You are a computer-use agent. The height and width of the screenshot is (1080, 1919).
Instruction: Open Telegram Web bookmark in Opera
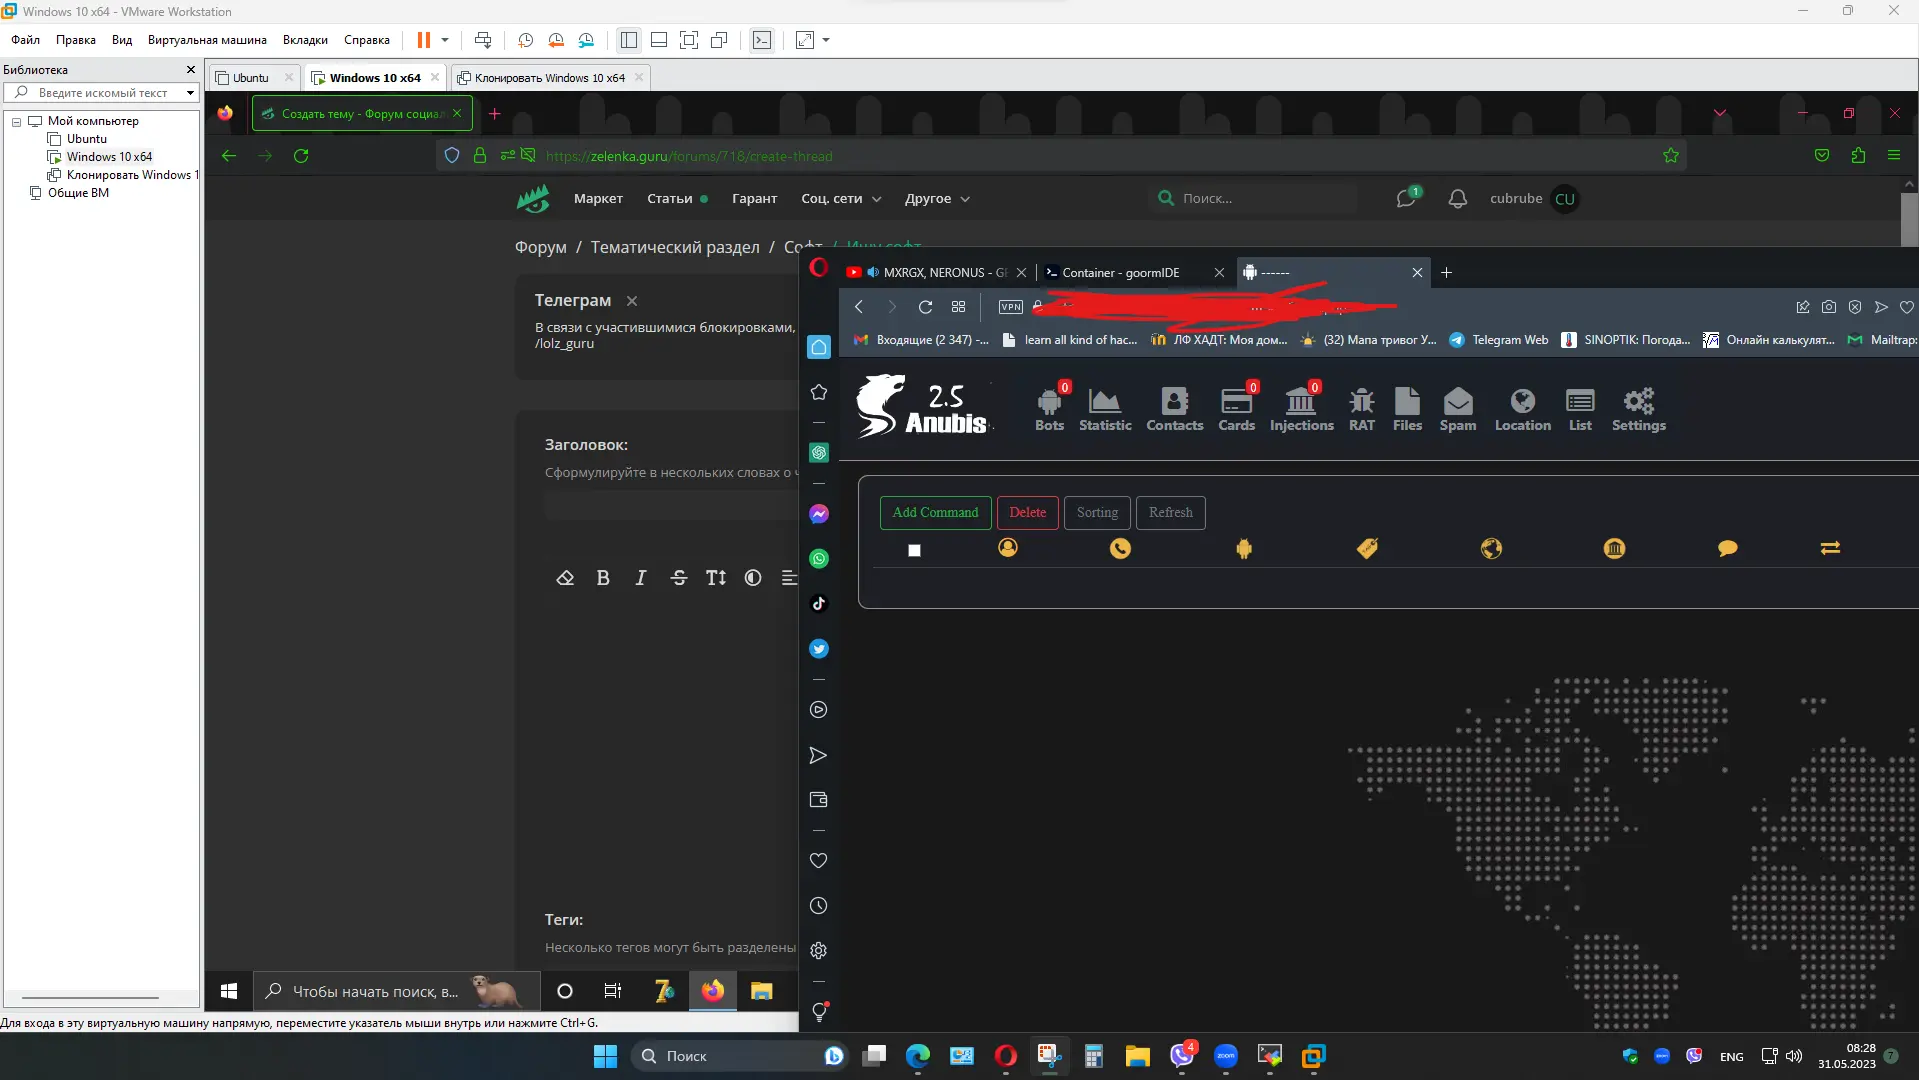[x=1498, y=340]
